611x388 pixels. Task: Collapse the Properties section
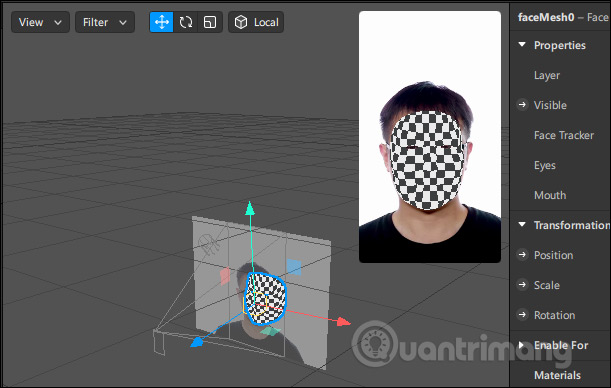pos(522,45)
